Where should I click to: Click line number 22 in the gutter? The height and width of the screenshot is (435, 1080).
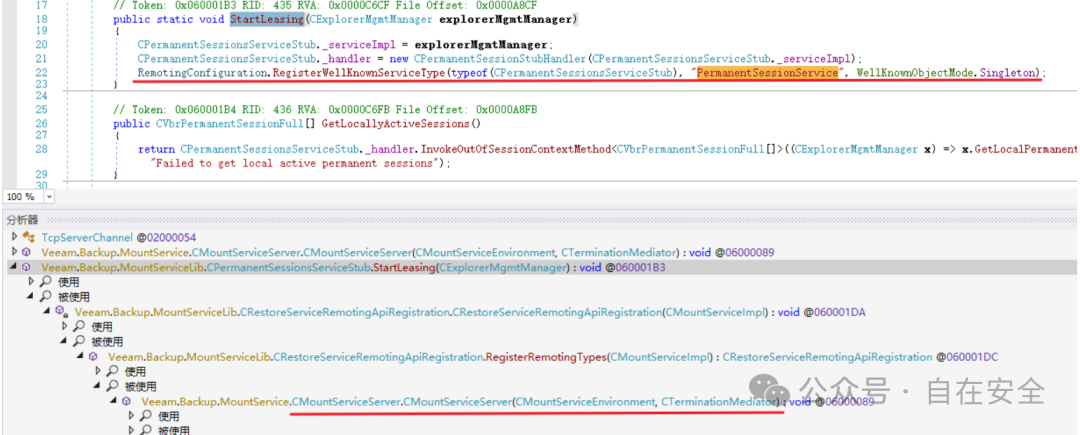tap(41, 72)
